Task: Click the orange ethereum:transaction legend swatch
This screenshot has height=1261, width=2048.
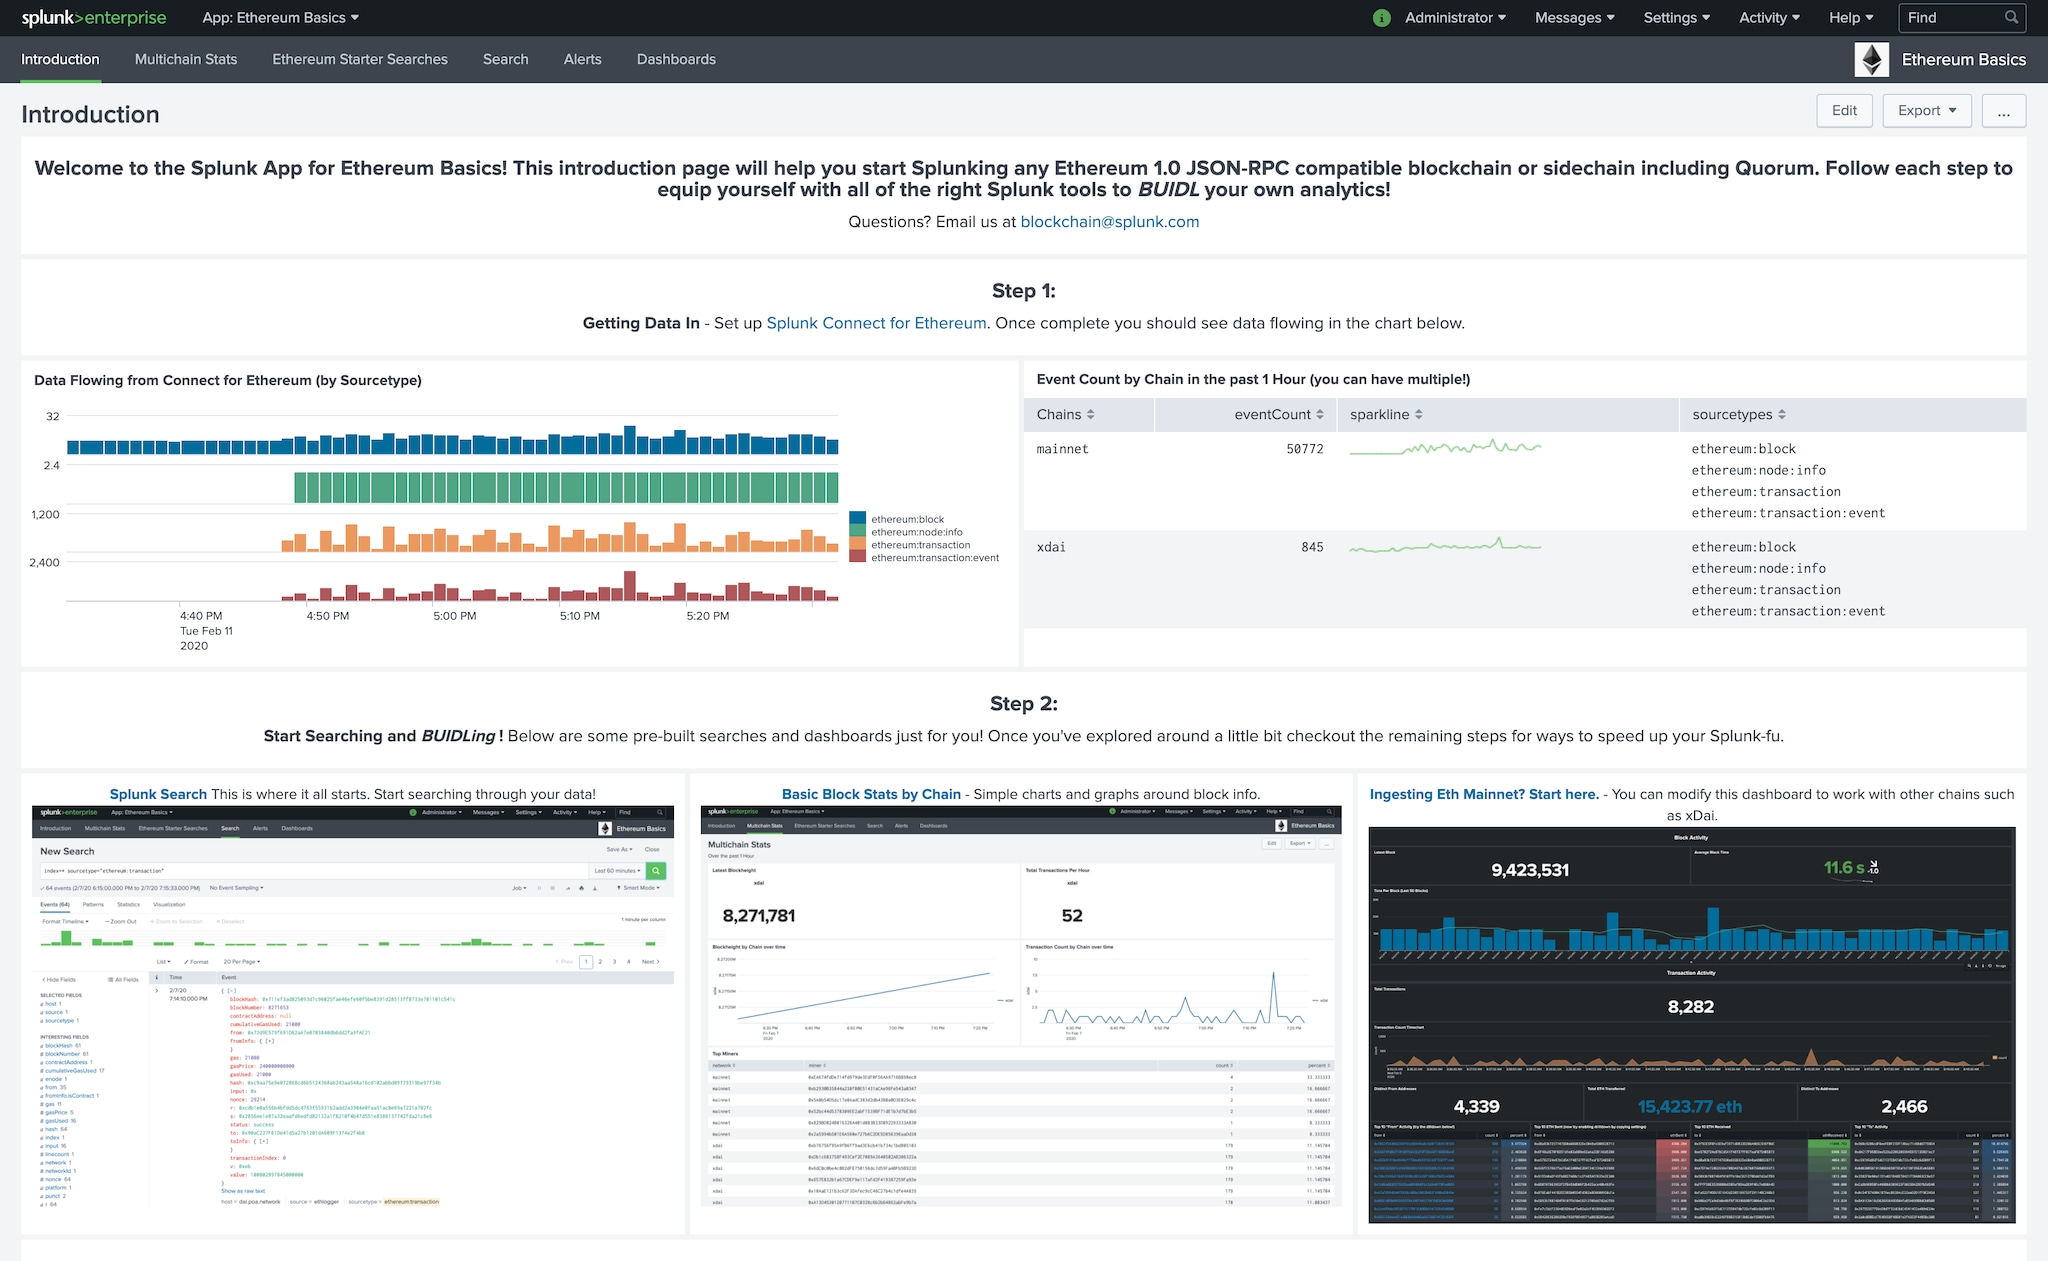Action: (857, 545)
